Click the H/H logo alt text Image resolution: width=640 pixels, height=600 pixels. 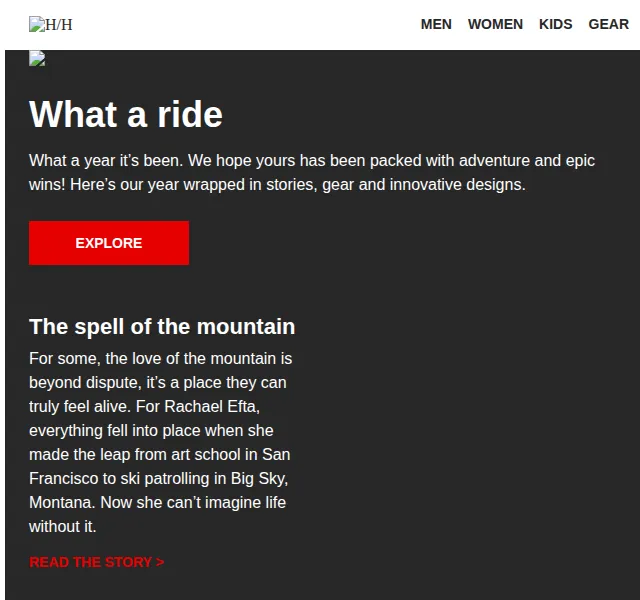pos(59,25)
